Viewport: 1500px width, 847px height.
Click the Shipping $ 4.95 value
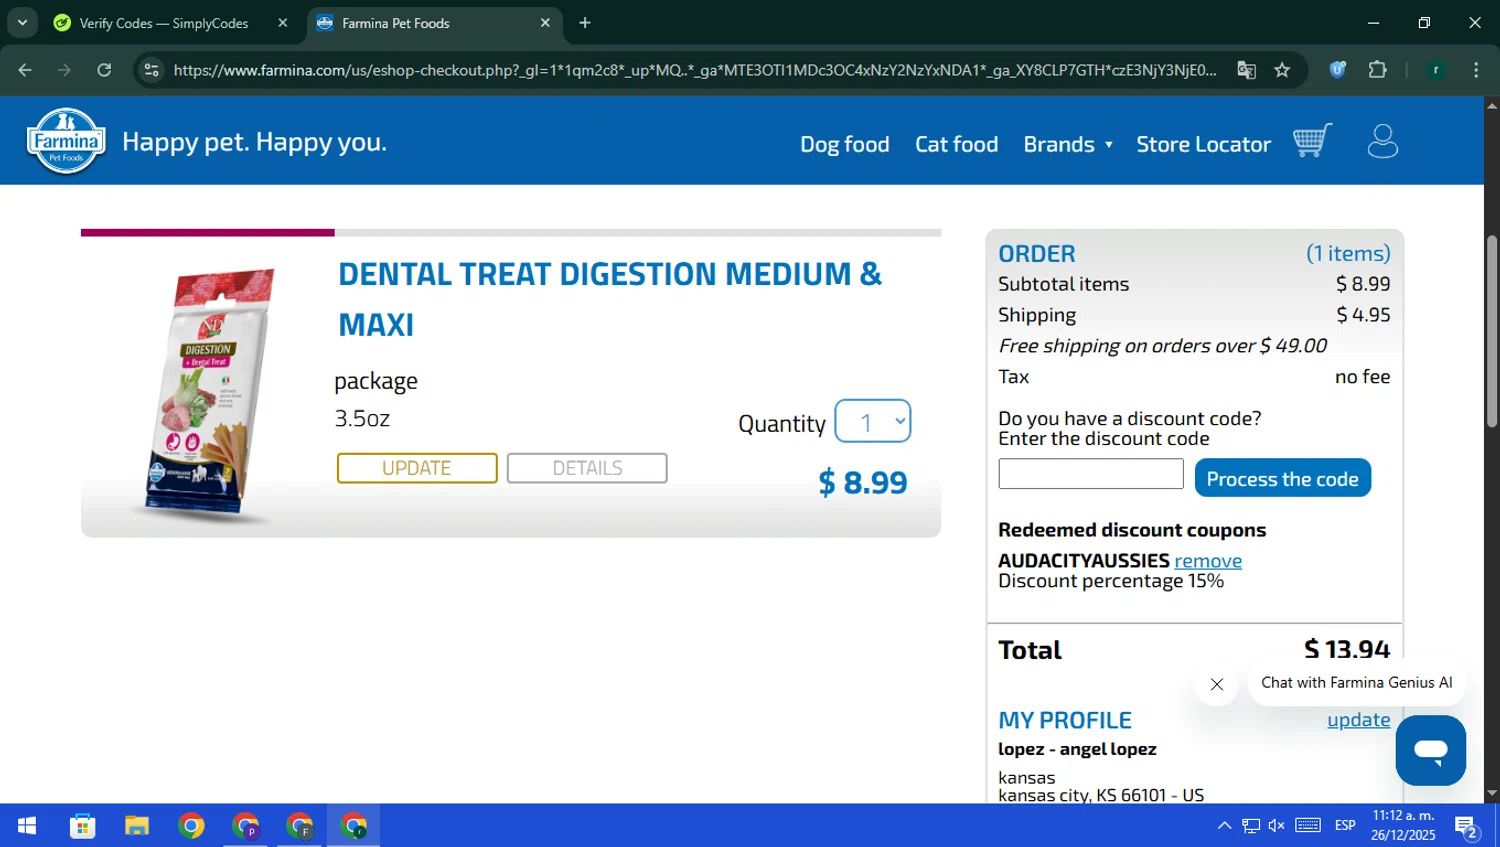[1363, 315]
